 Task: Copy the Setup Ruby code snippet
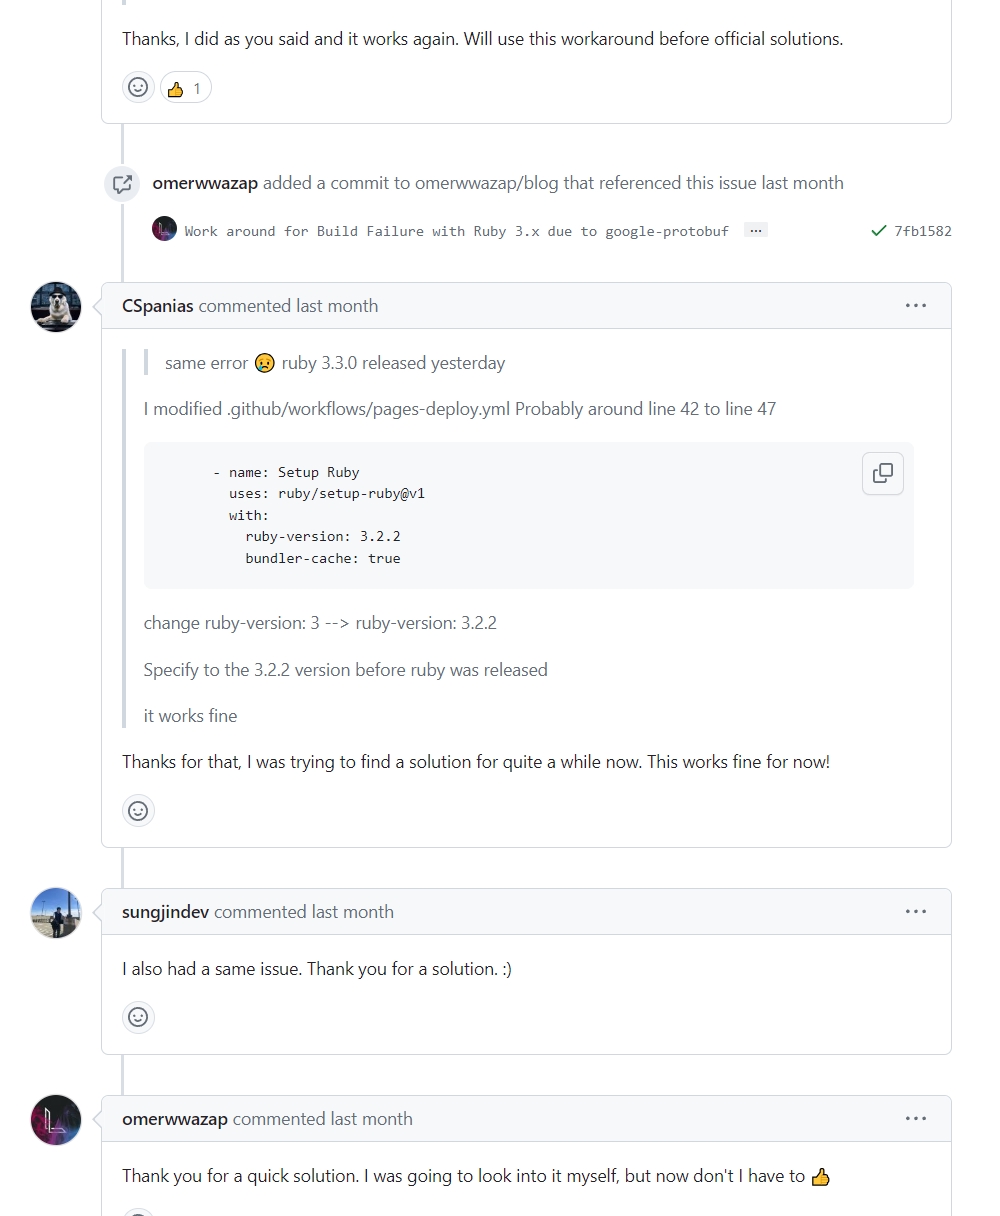click(882, 473)
